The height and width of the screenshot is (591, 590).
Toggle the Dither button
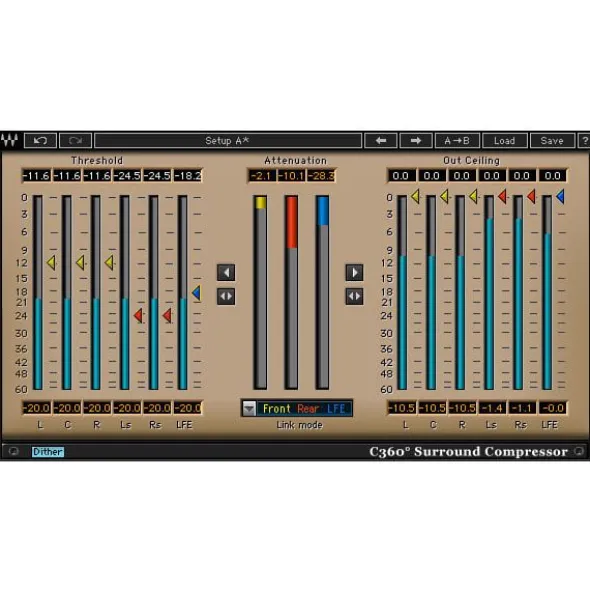(x=48, y=452)
